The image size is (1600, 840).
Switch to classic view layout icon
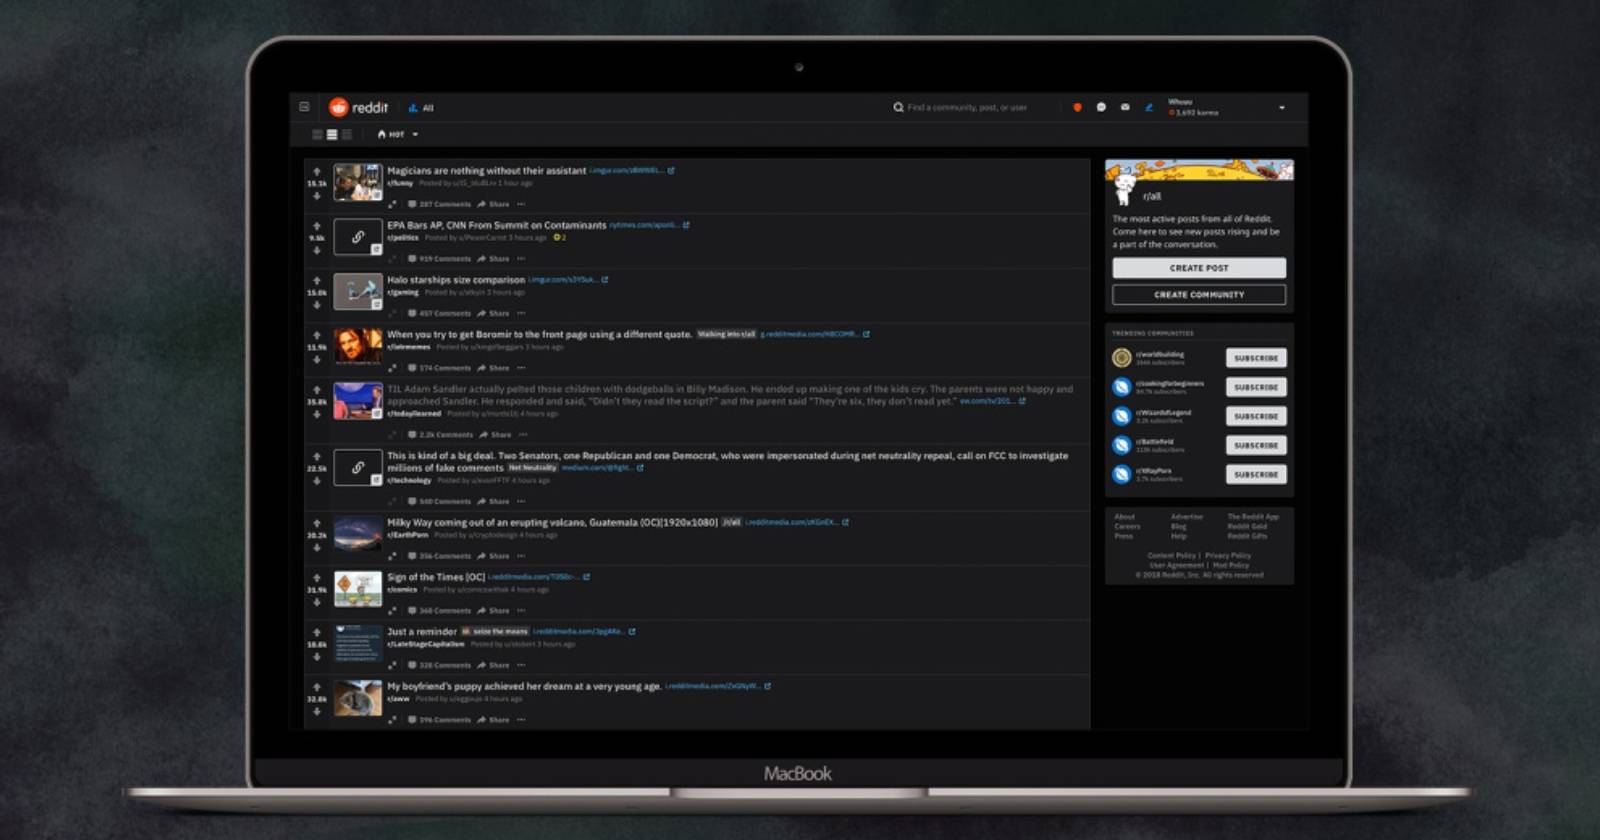click(332, 134)
